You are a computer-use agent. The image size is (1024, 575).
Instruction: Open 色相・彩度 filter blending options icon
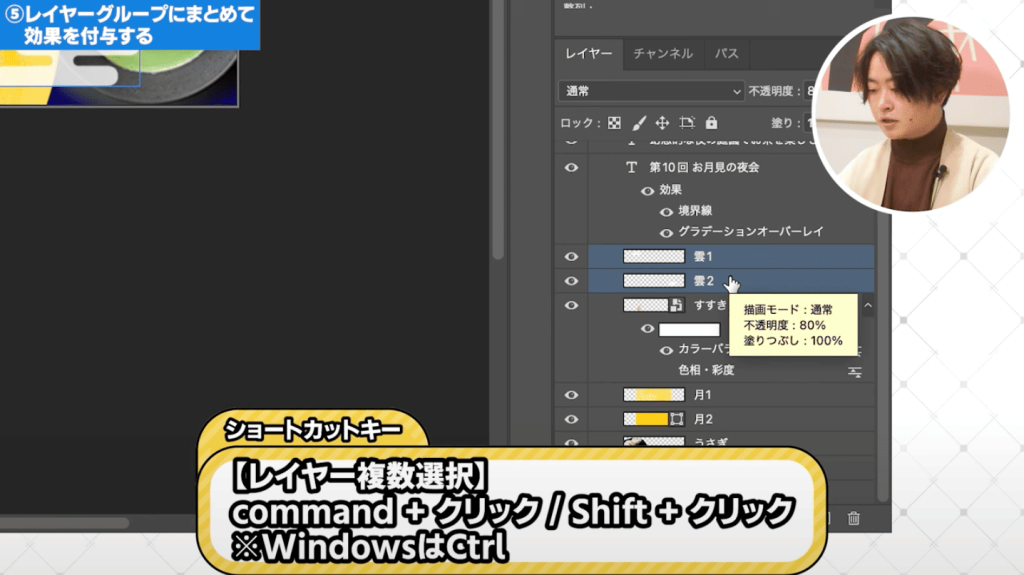click(x=854, y=372)
